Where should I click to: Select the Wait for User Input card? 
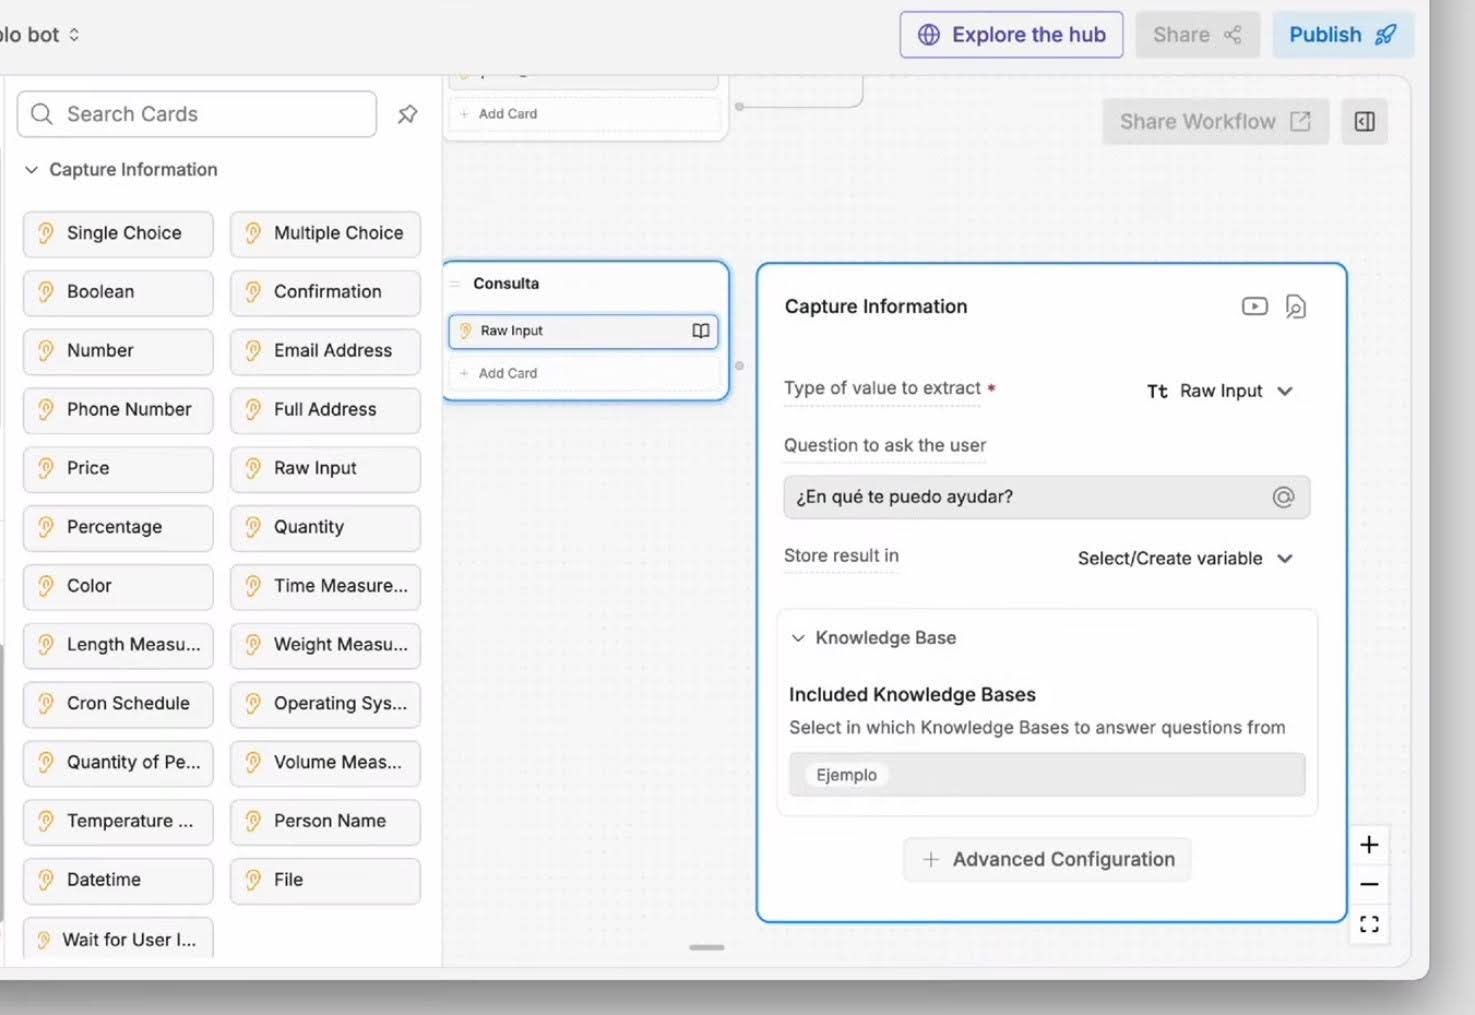pyautogui.click(x=118, y=939)
